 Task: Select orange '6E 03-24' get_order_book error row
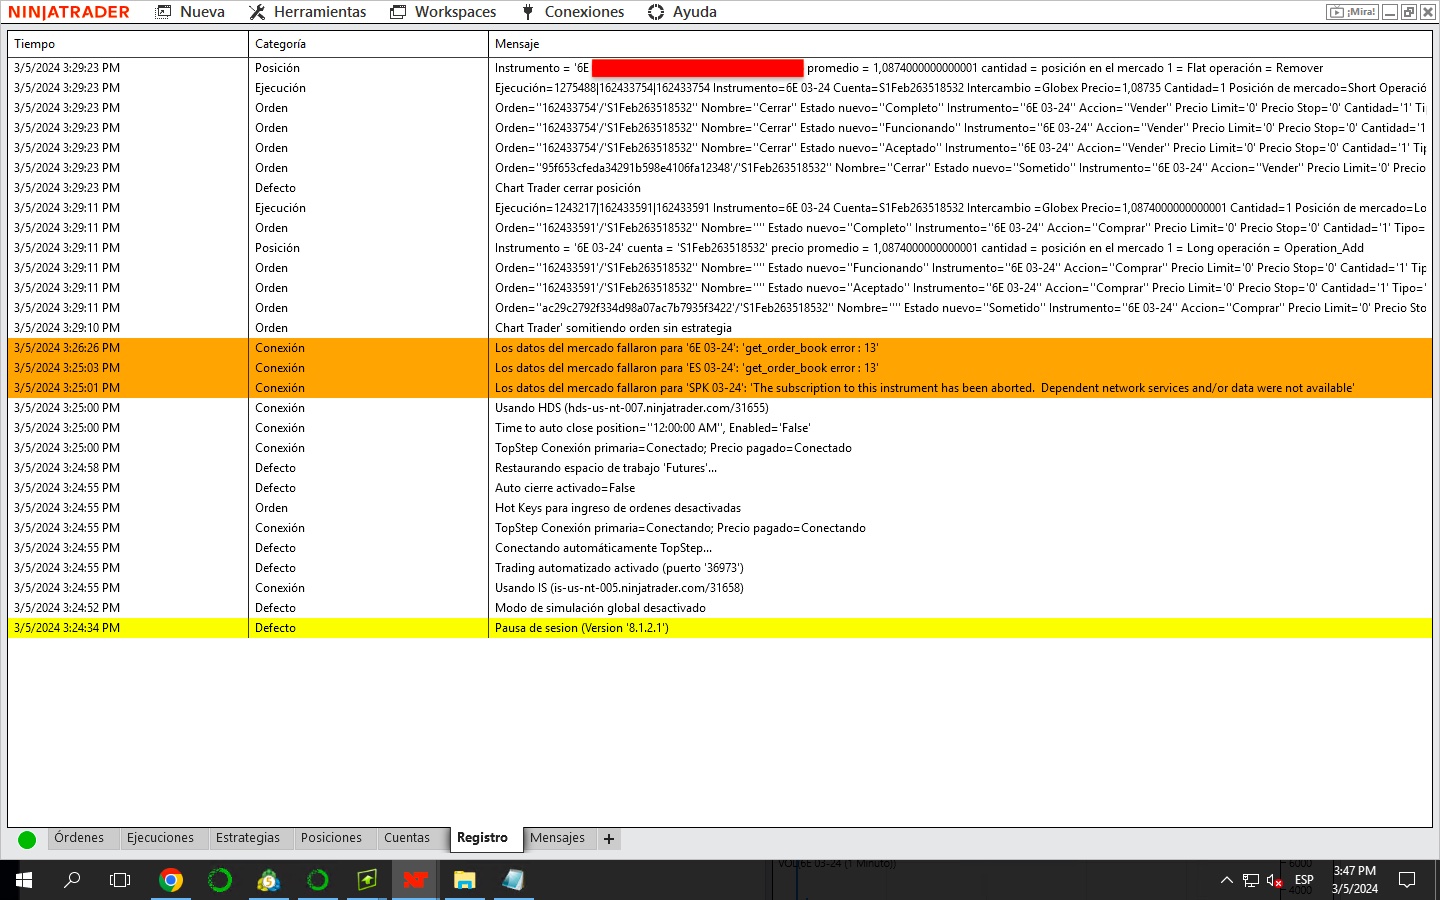(720, 348)
